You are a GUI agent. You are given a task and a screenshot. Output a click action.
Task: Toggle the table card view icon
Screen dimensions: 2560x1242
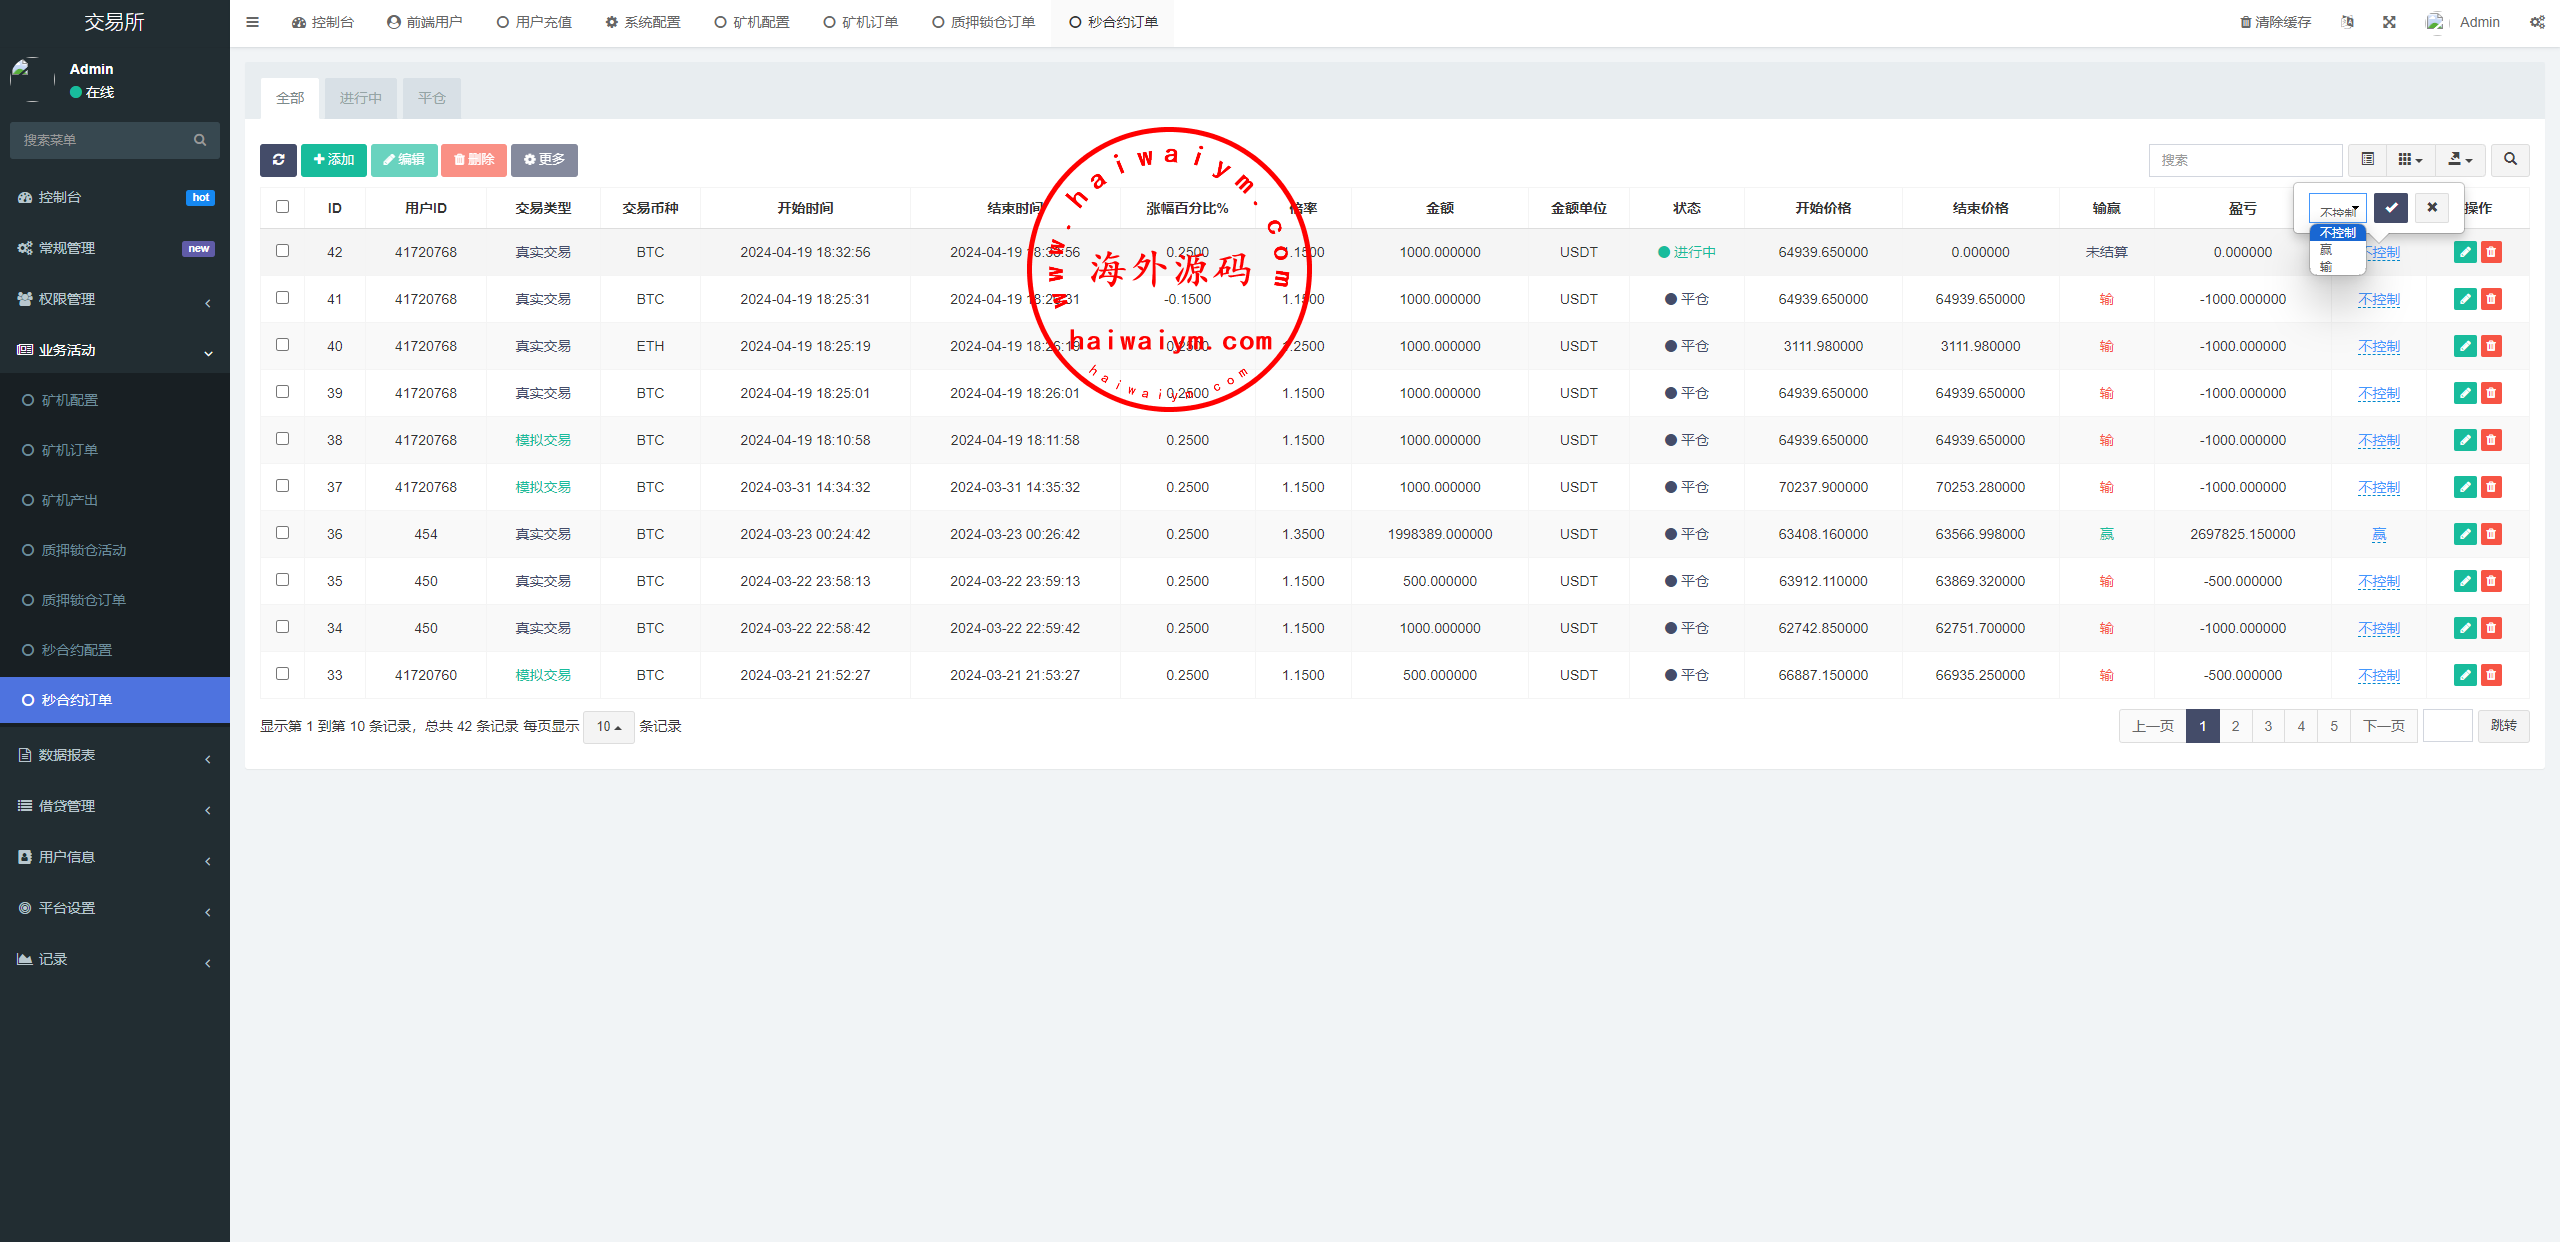point(2367,160)
